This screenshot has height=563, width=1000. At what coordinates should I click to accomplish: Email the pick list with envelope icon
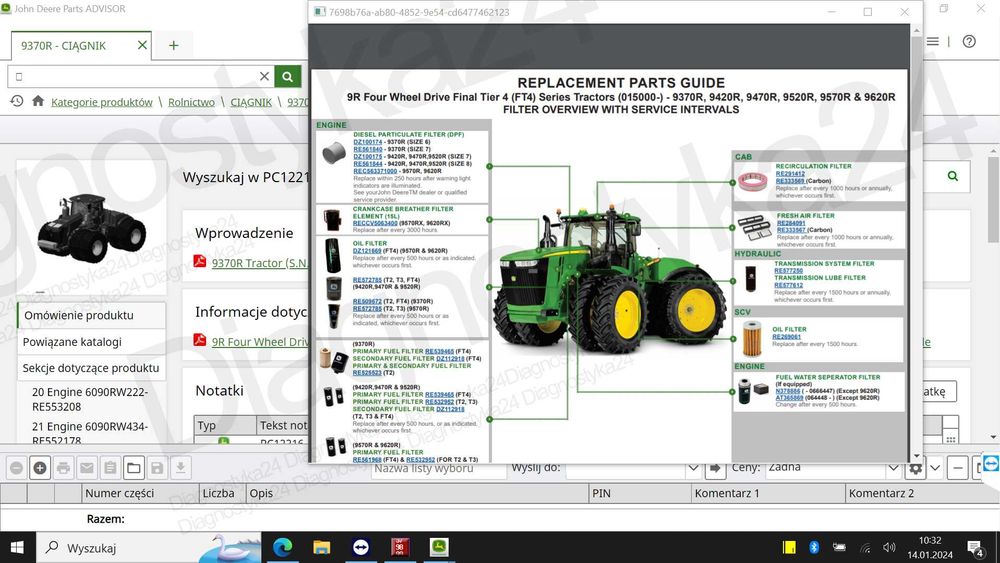[x=87, y=468]
